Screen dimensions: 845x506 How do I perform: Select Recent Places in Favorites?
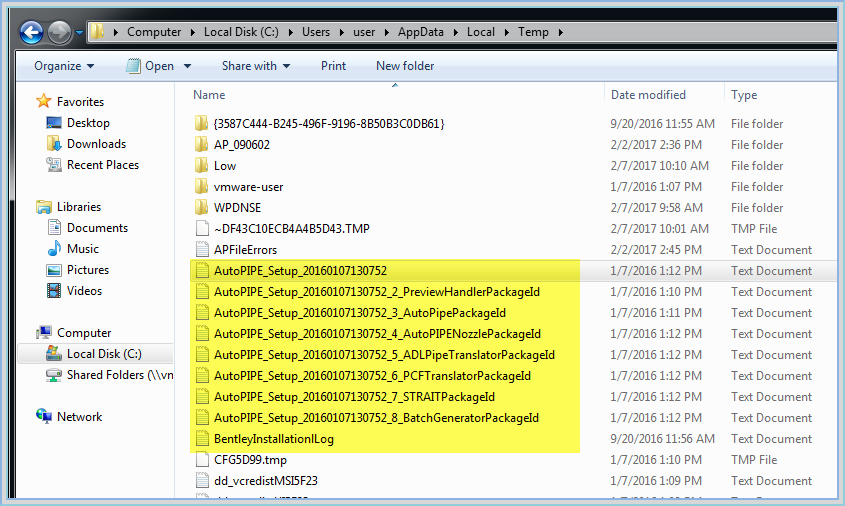point(103,165)
